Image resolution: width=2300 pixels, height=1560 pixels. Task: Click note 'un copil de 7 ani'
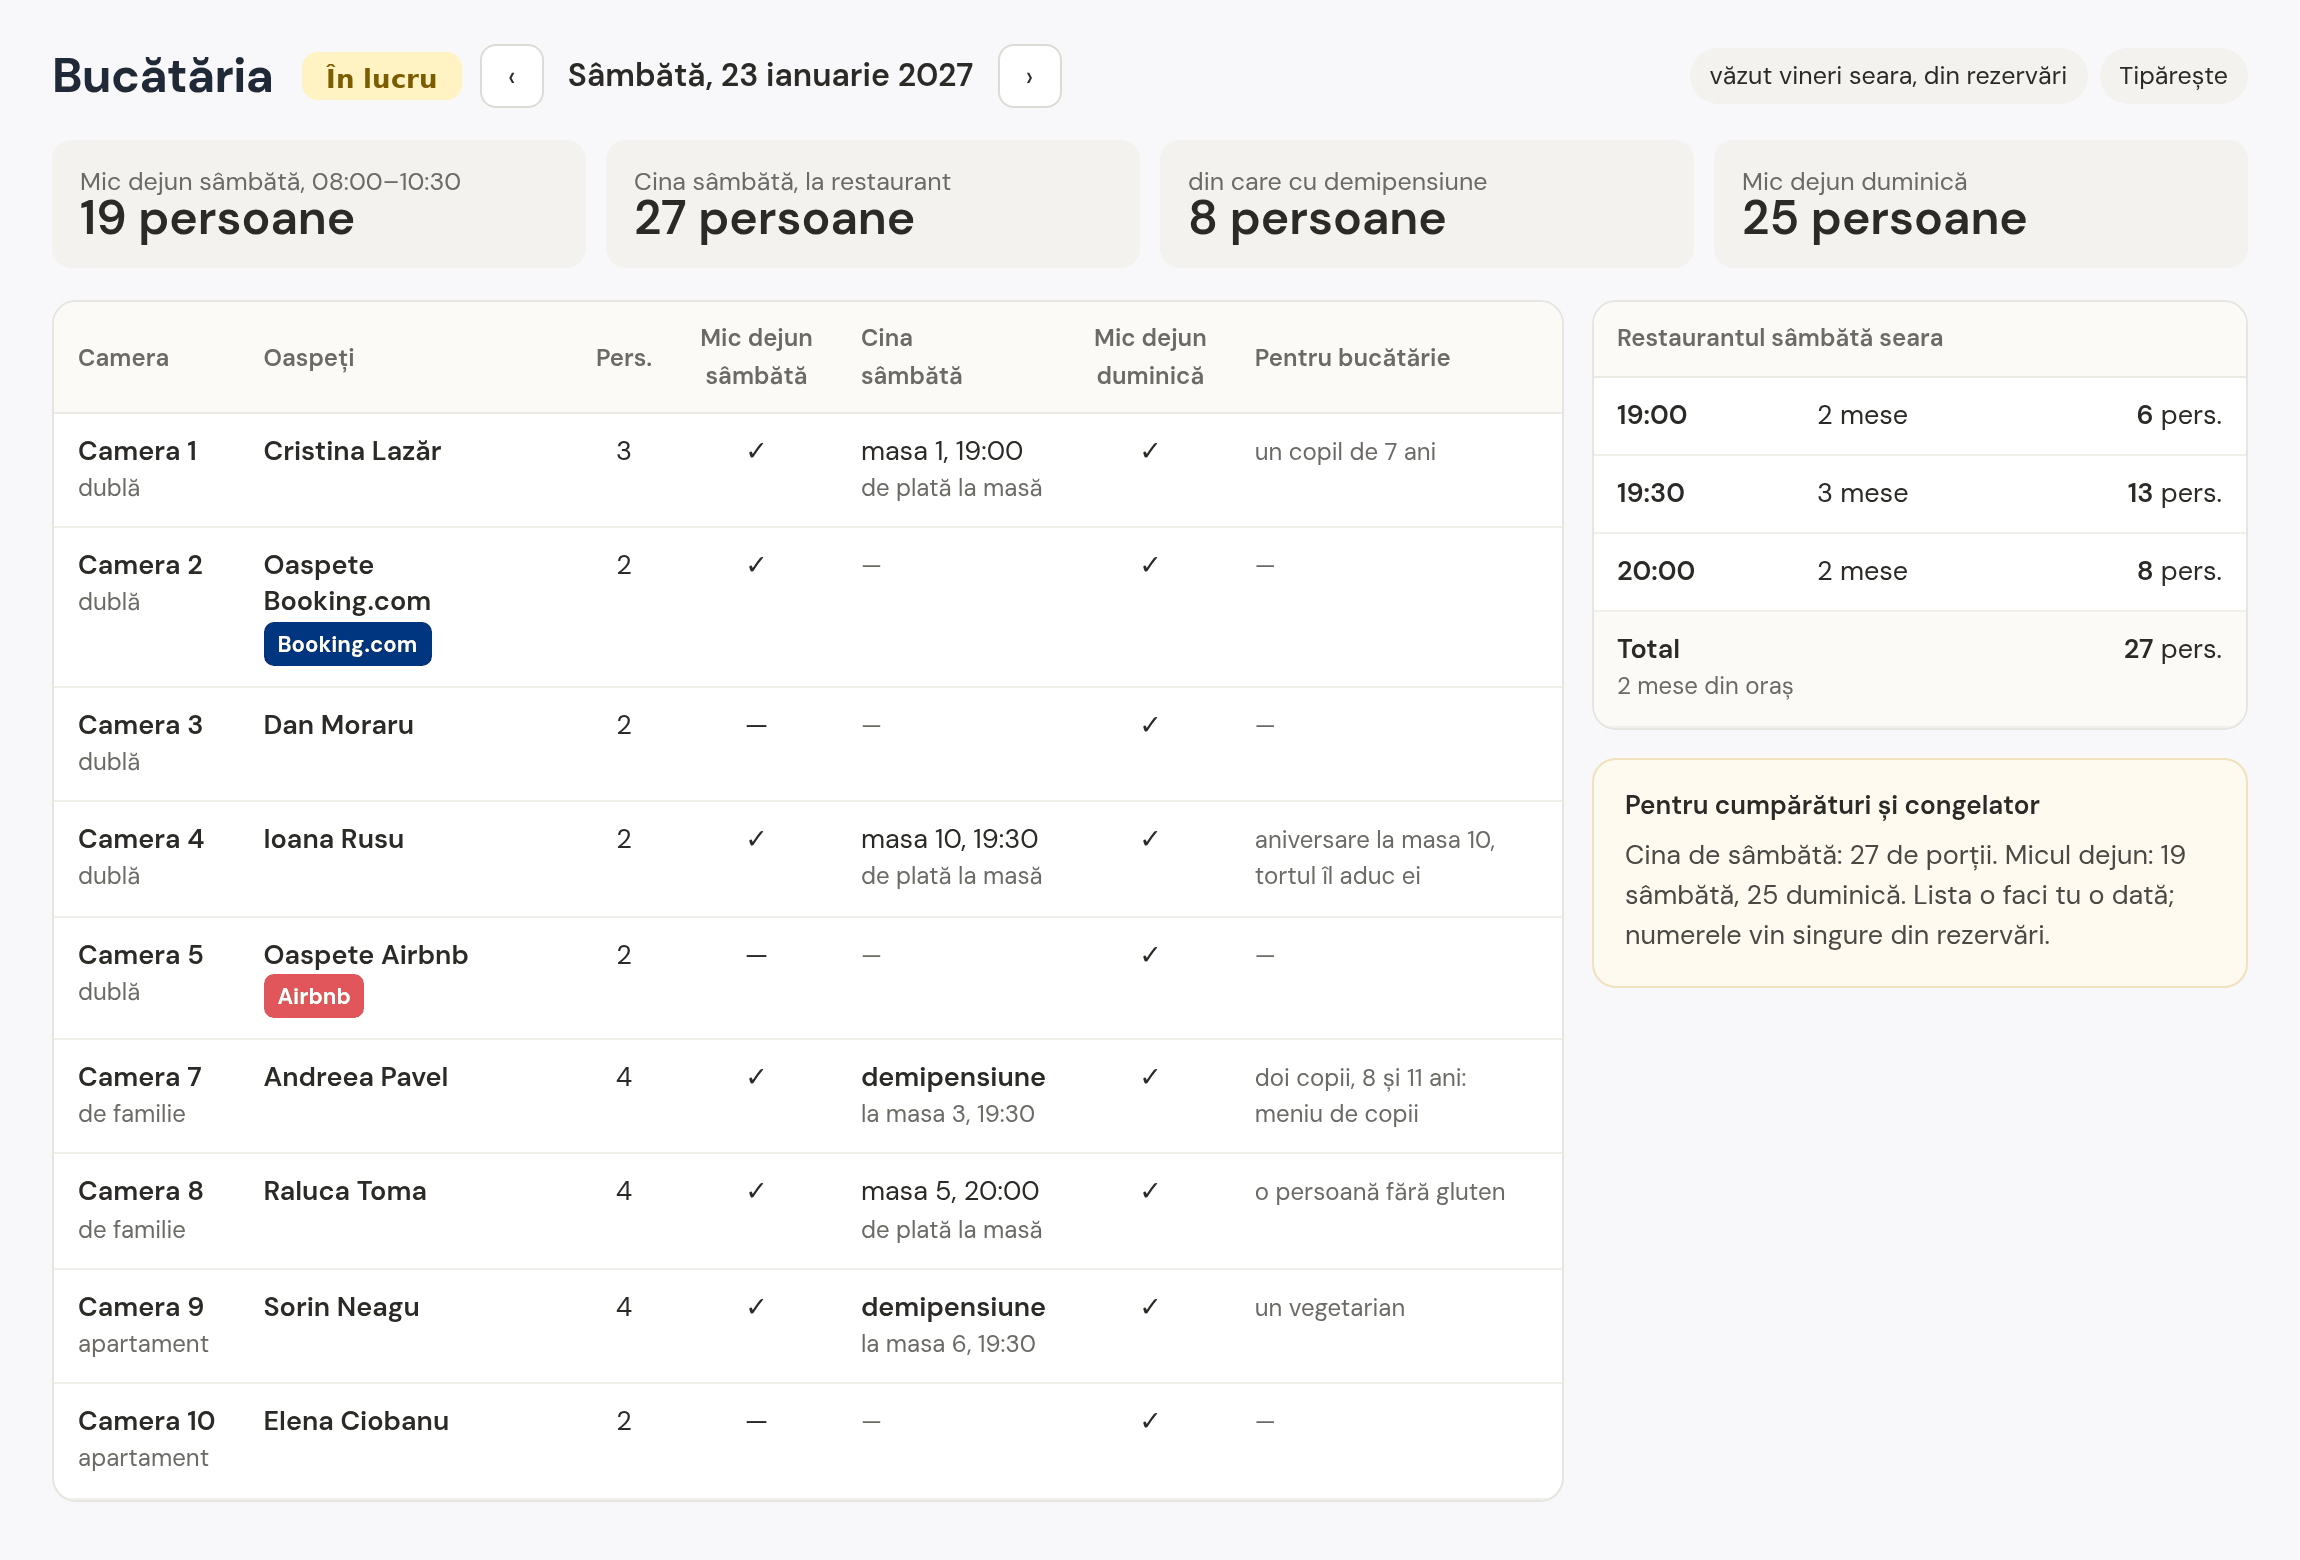point(1345,452)
